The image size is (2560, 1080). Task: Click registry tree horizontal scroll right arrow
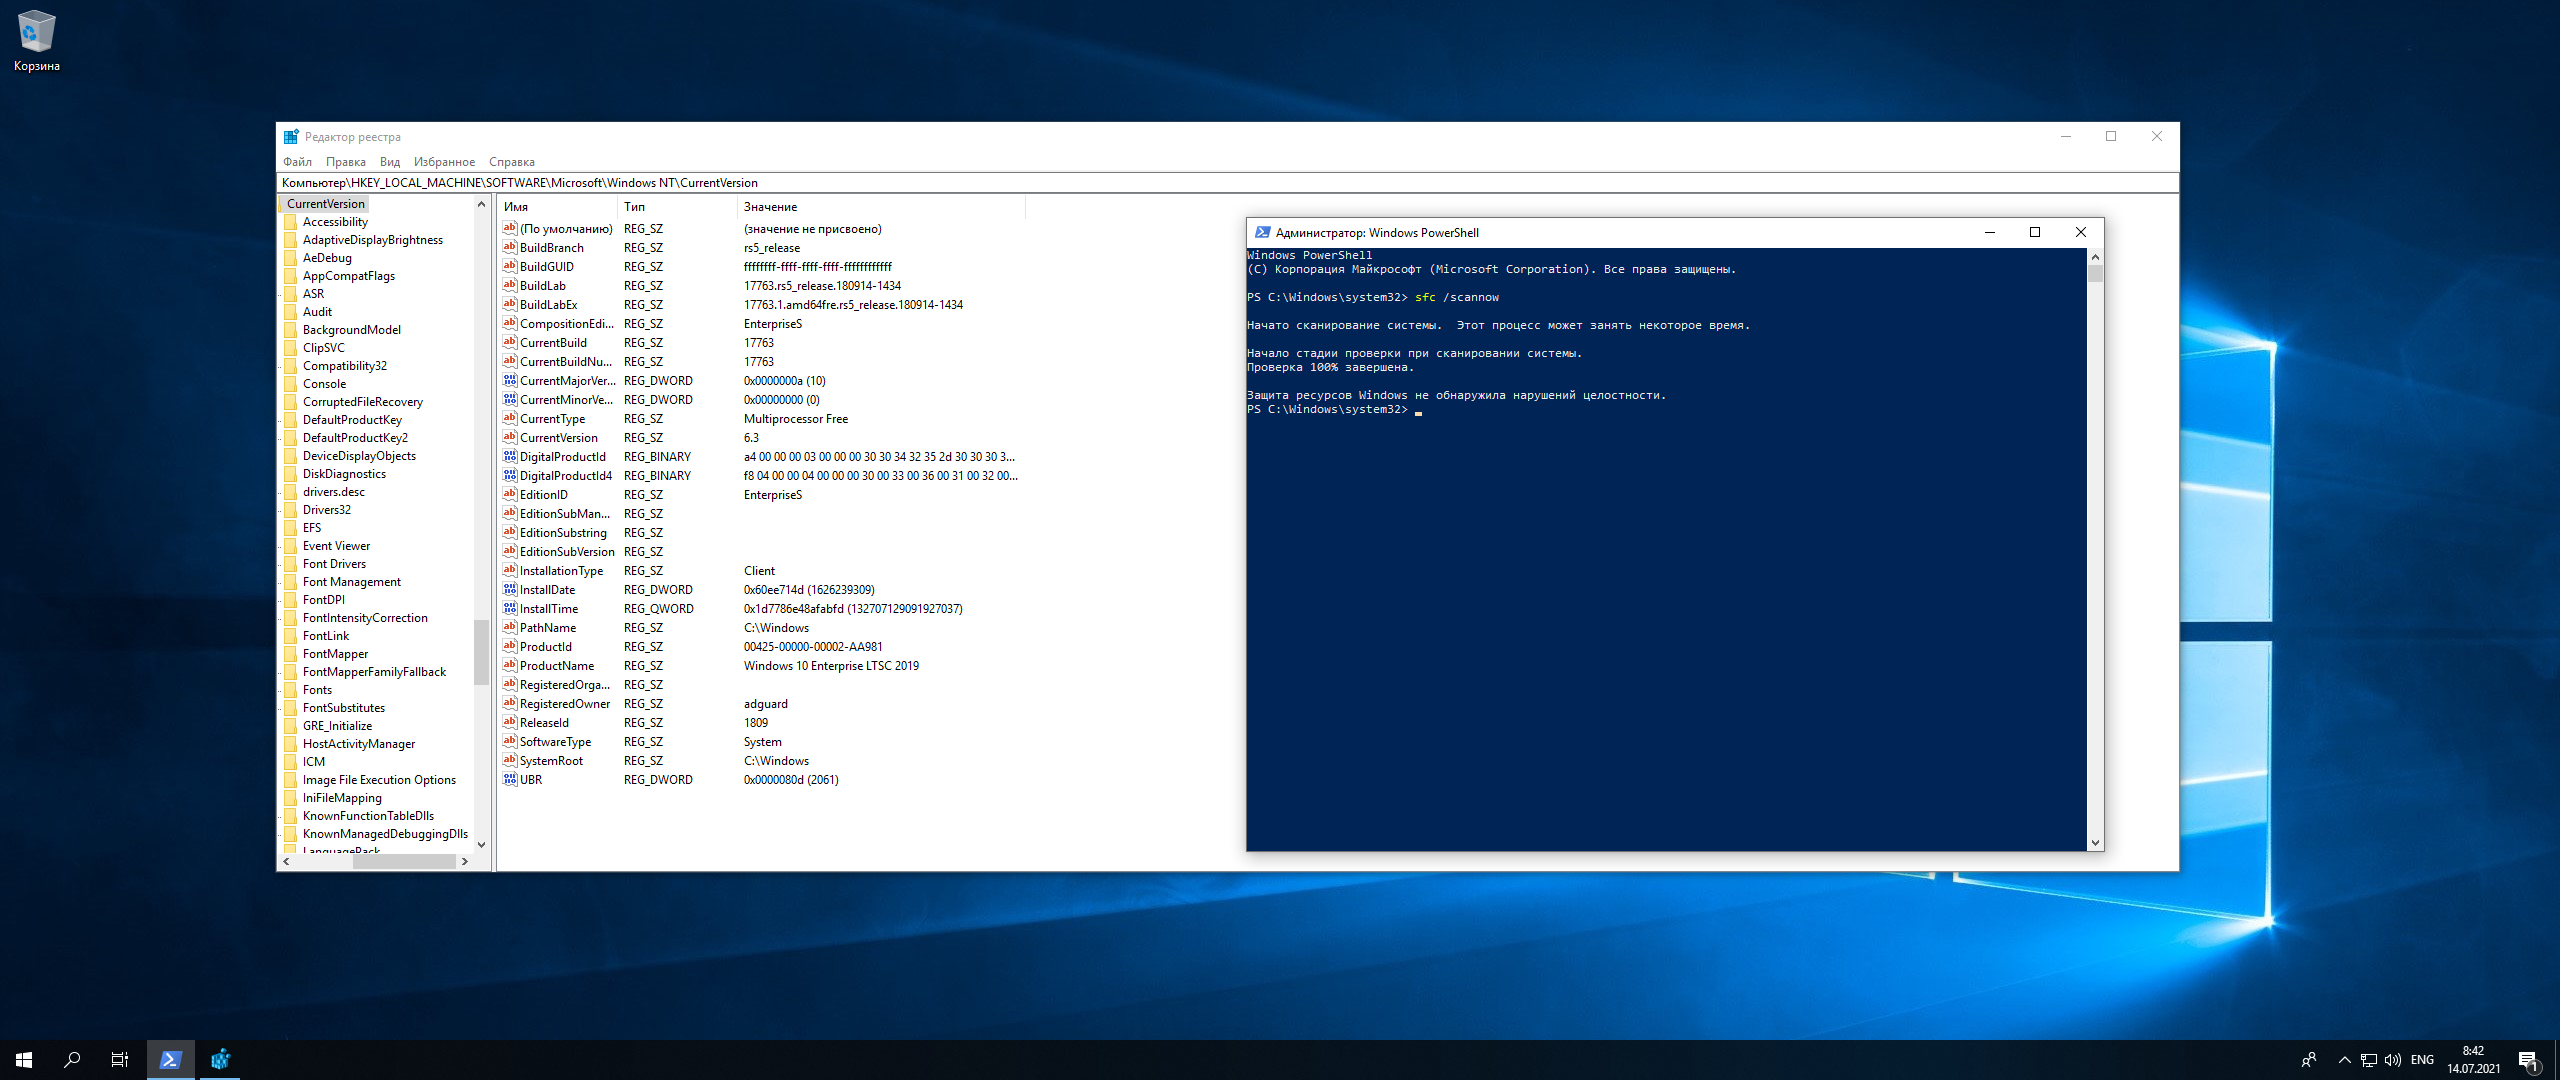pos(464,861)
